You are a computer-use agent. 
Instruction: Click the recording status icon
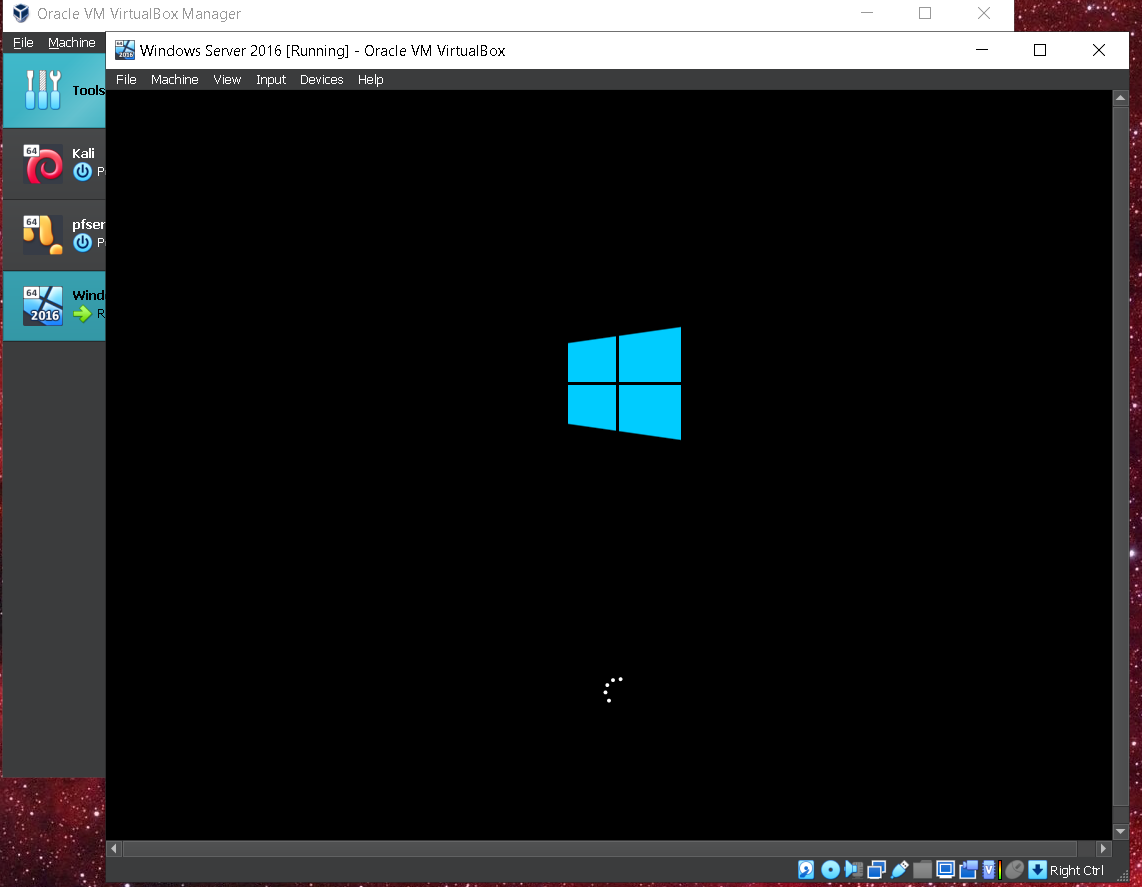point(969,870)
